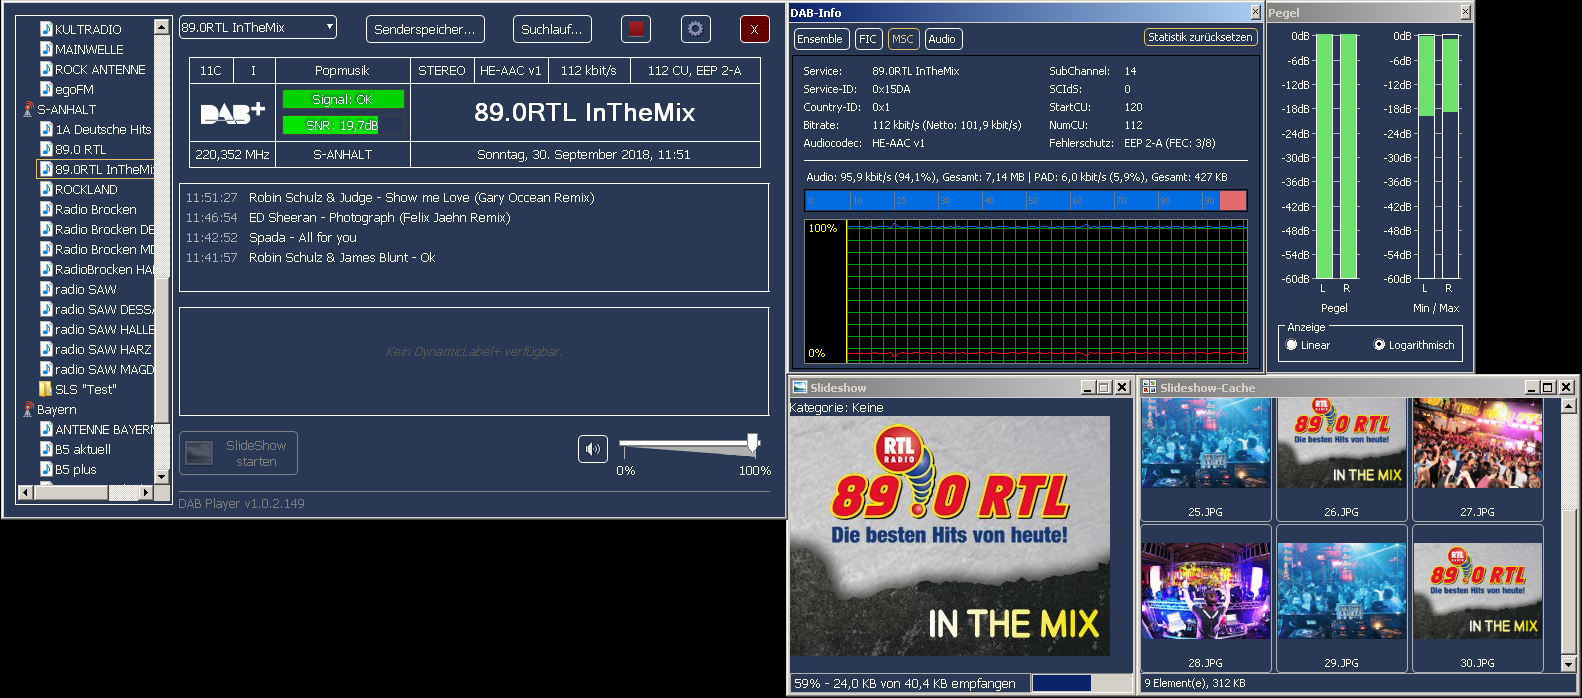Select the Logarithmisch display option
This screenshot has width=1582, height=698.
click(1379, 345)
